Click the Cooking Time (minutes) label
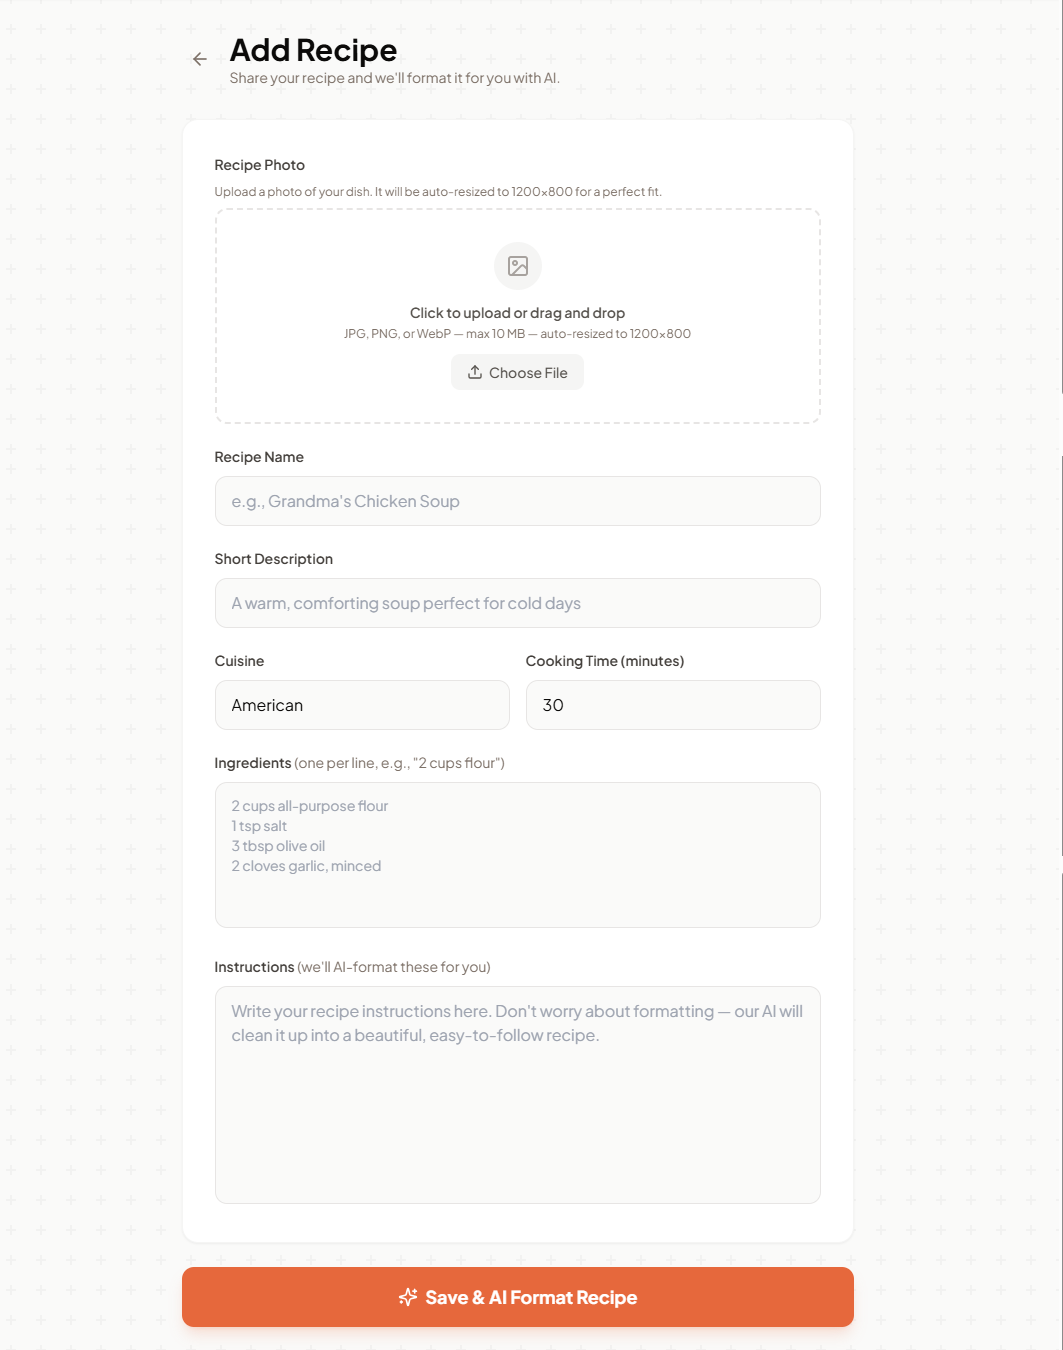 tap(605, 661)
